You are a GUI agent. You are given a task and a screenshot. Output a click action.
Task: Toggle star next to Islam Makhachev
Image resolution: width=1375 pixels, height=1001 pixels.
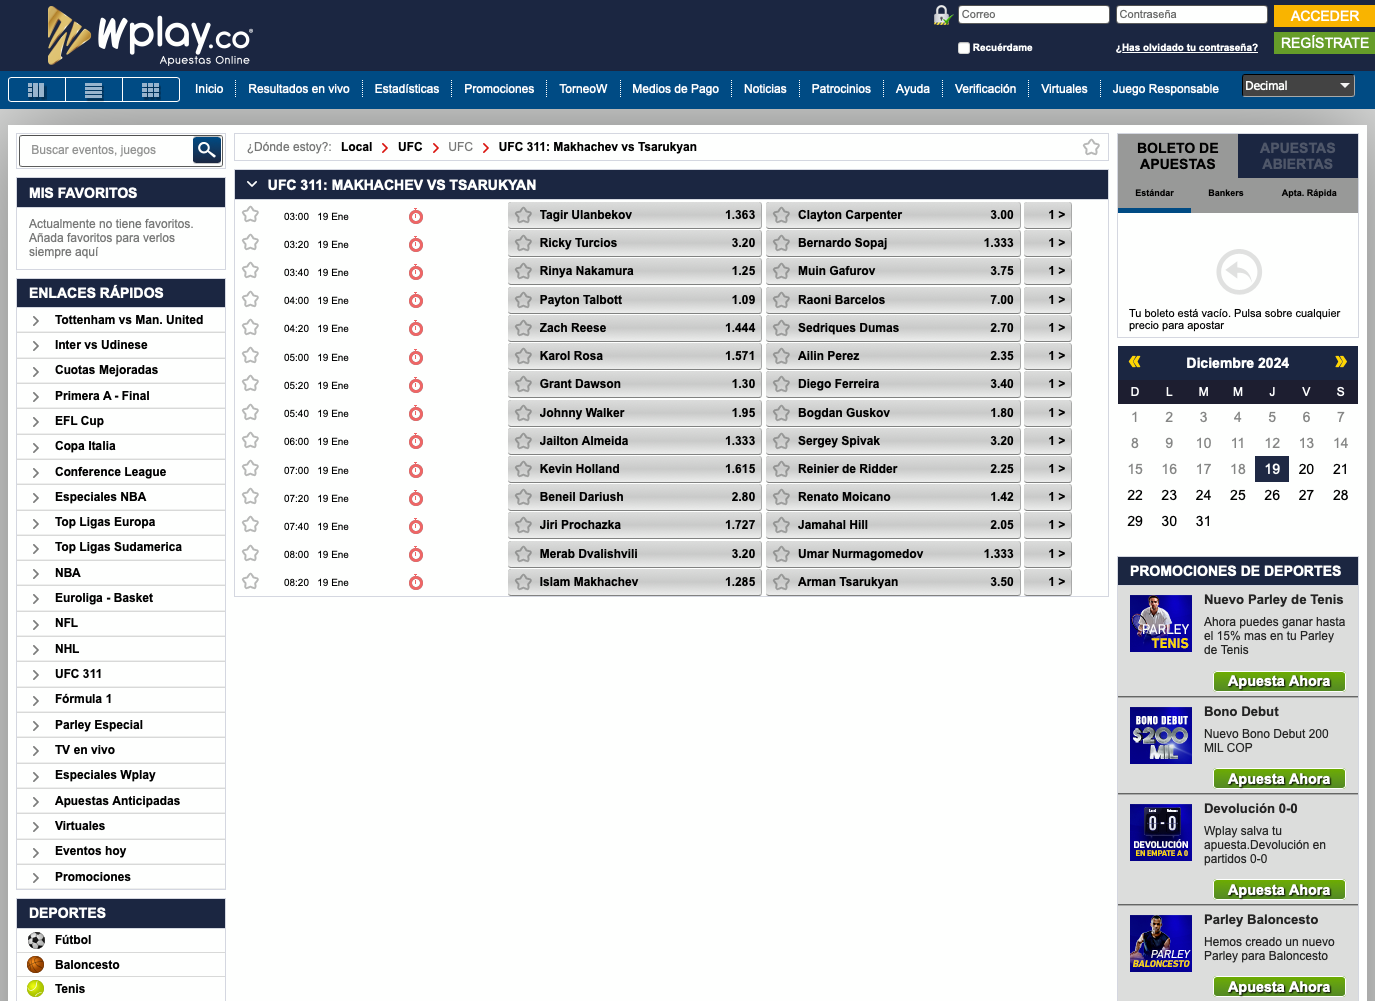(x=523, y=582)
